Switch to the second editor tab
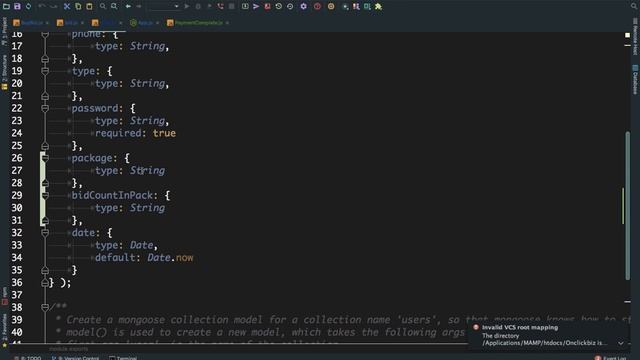Screen dimensions: 640x360 (x=70, y=23)
